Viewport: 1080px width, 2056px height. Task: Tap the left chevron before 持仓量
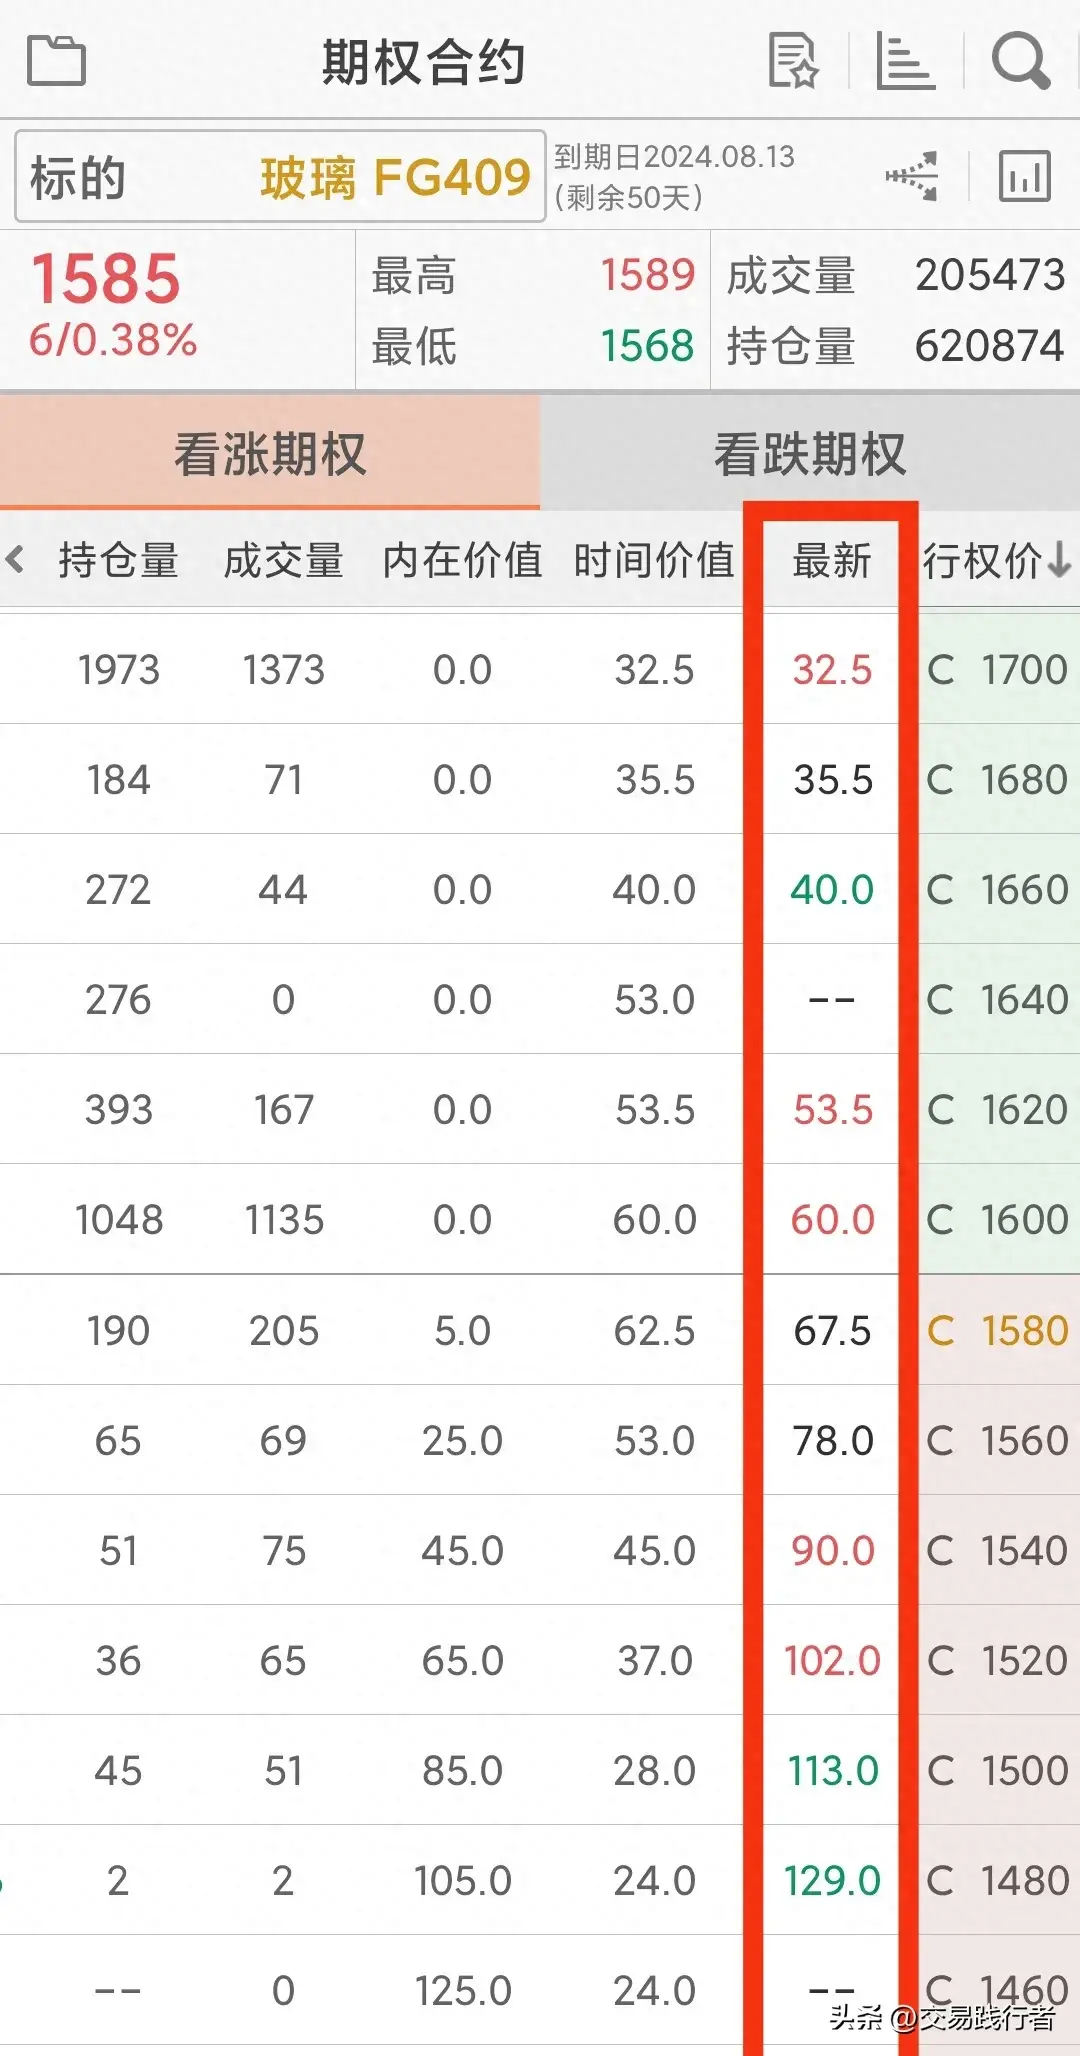[x=15, y=559]
